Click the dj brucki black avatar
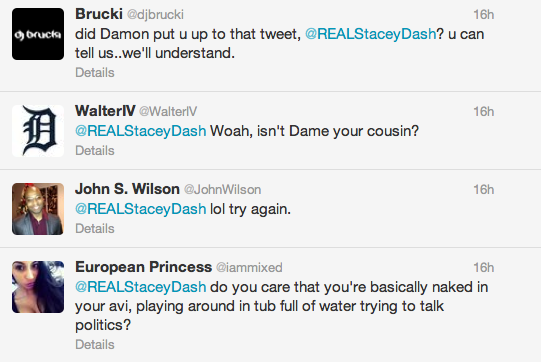This screenshot has height=362, width=541. [x=38, y=34]
